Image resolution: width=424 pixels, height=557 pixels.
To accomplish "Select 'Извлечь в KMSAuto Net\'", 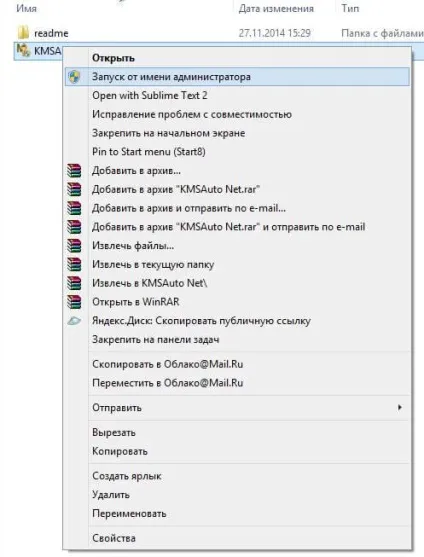I will 237,283.
